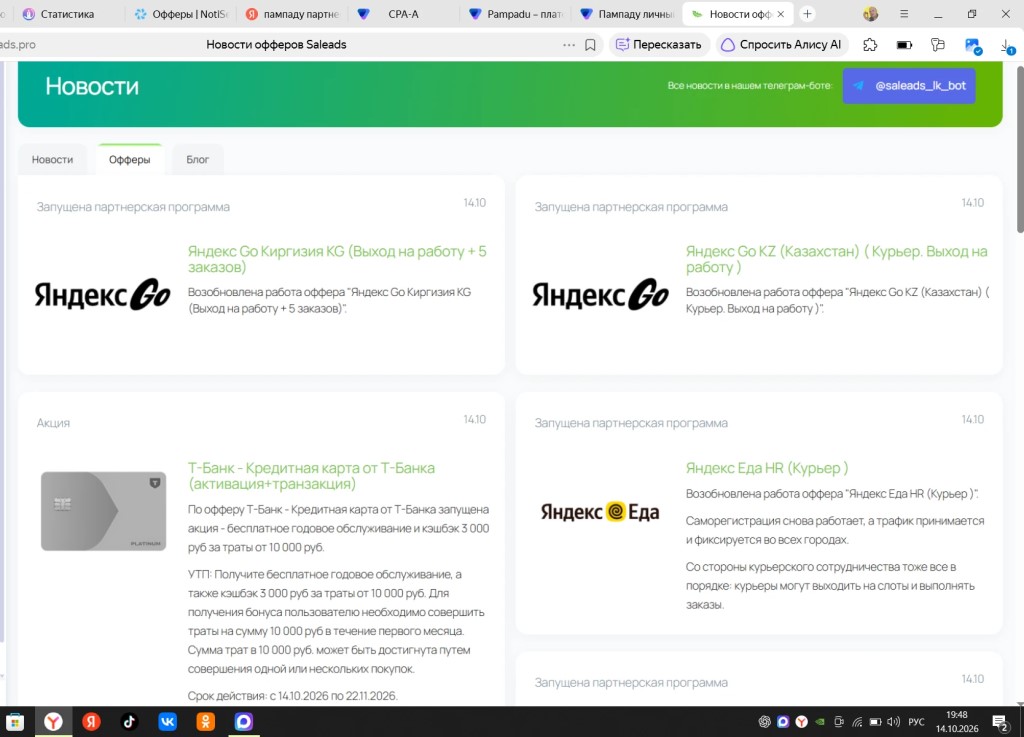1024x737 pixels.
Task: Click the 'Новости' page heading
Action: pos(92,86)
